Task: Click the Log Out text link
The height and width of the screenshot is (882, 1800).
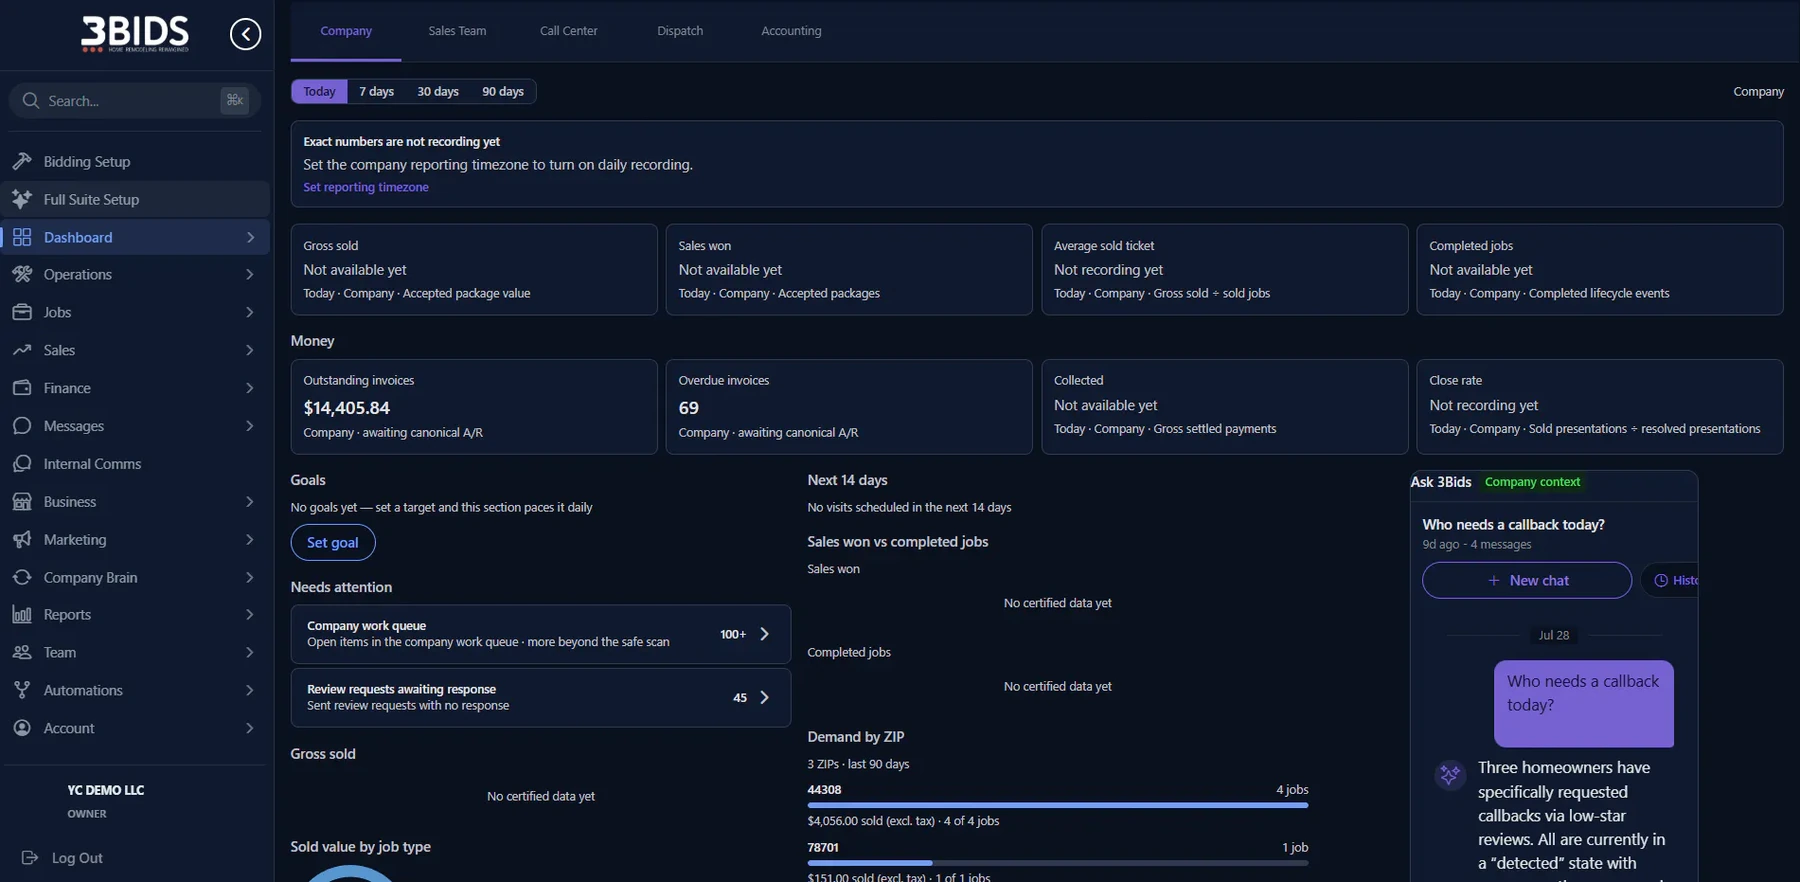Action: pos(77,858)
